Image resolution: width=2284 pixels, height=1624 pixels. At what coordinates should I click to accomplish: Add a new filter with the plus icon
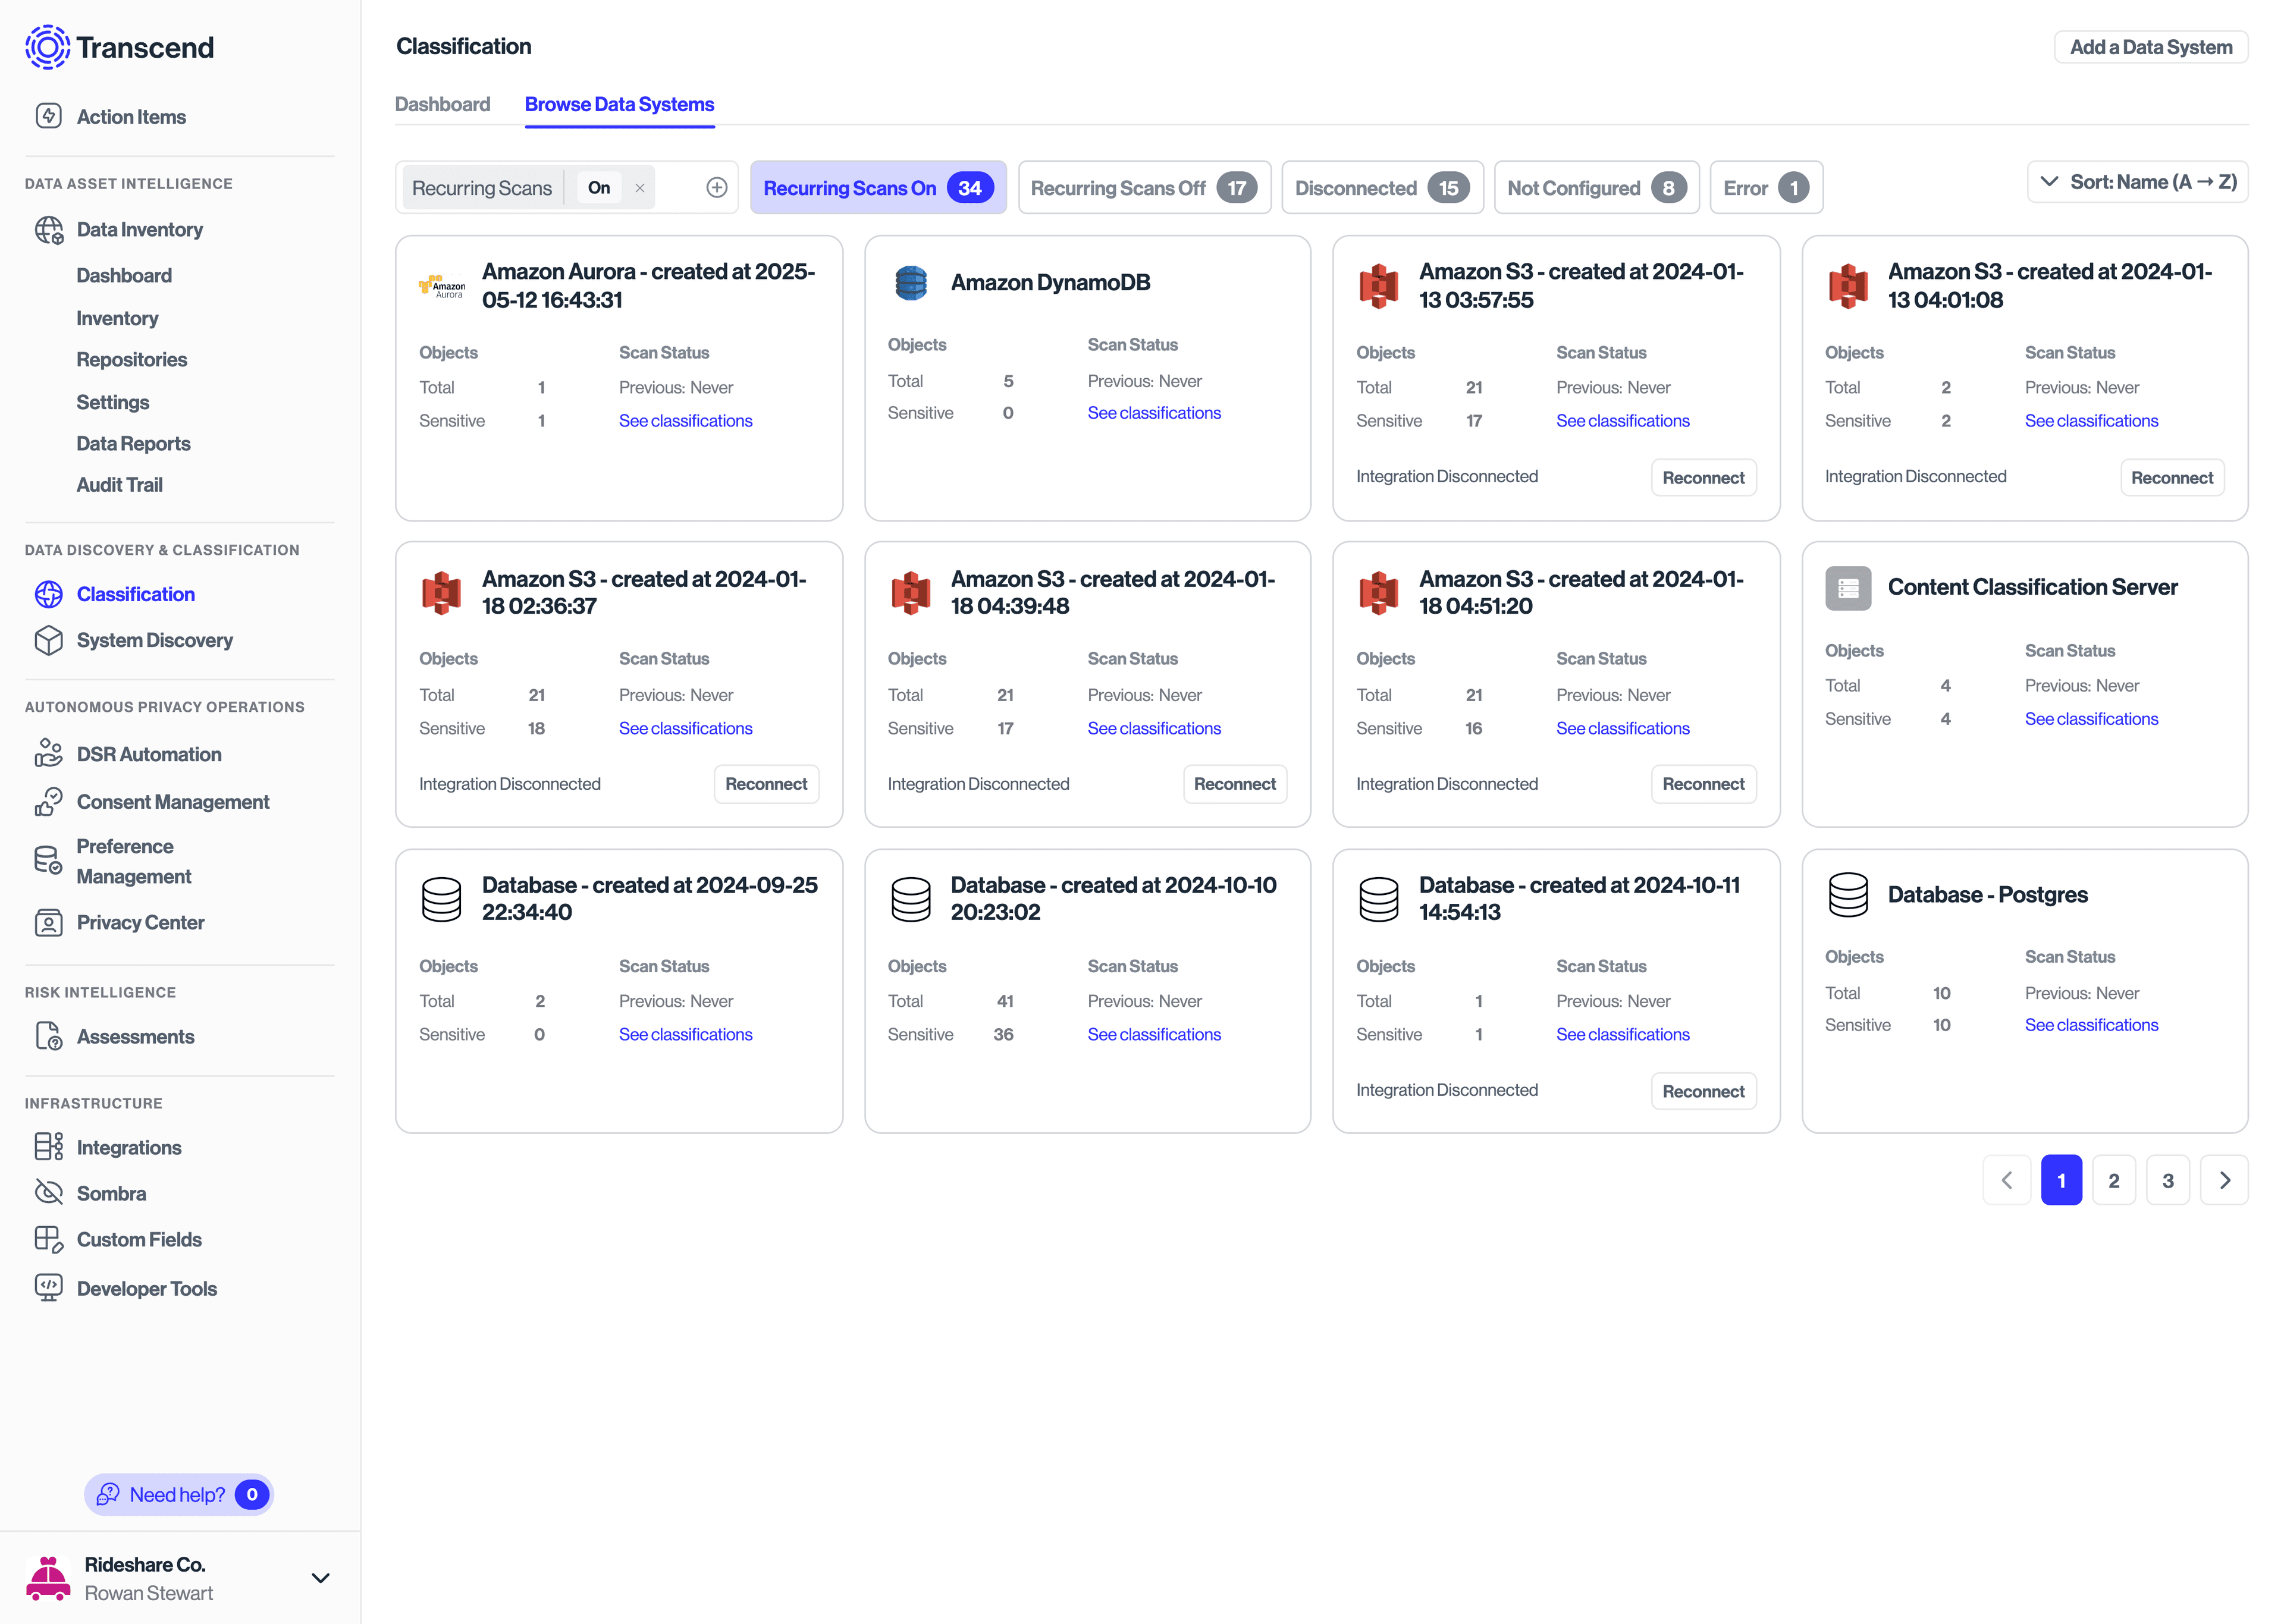point(716,187)
